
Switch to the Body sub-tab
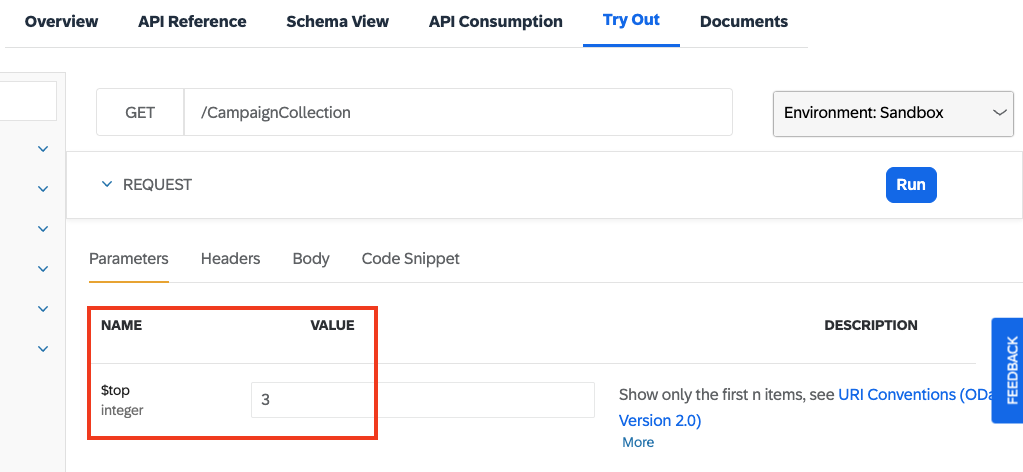(311, 259)
